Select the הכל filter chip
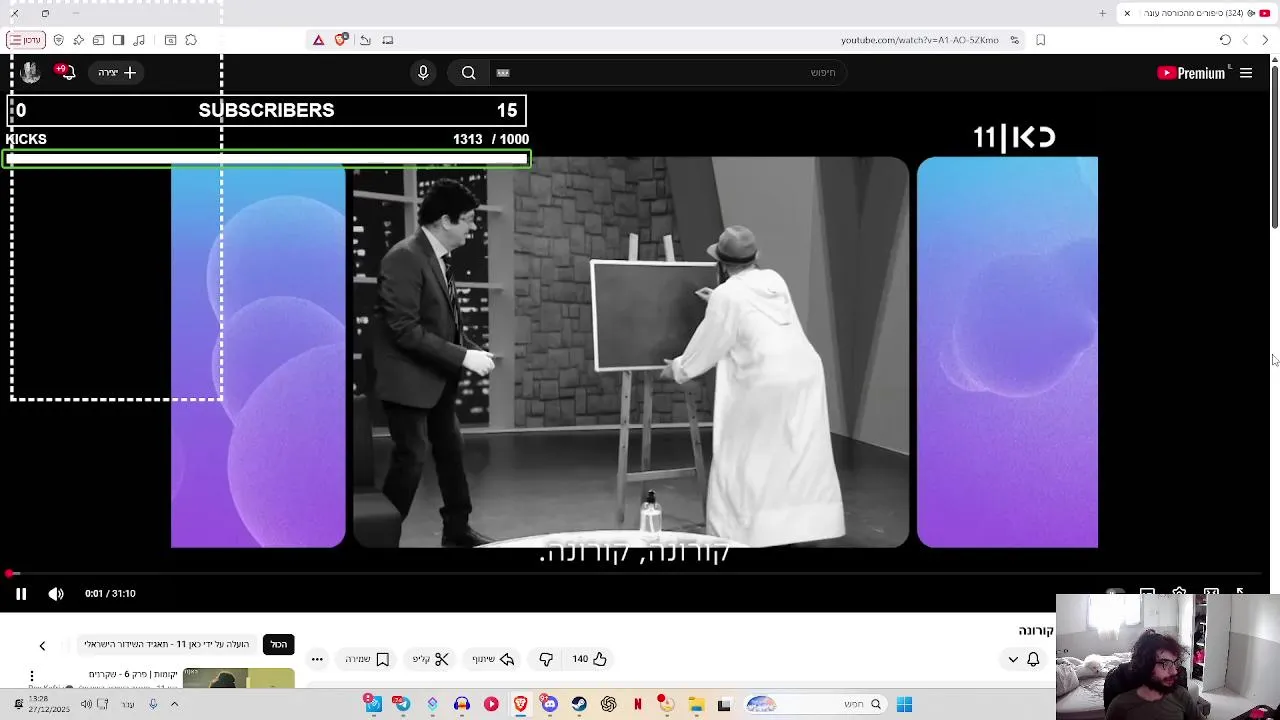 click(279, 644)
